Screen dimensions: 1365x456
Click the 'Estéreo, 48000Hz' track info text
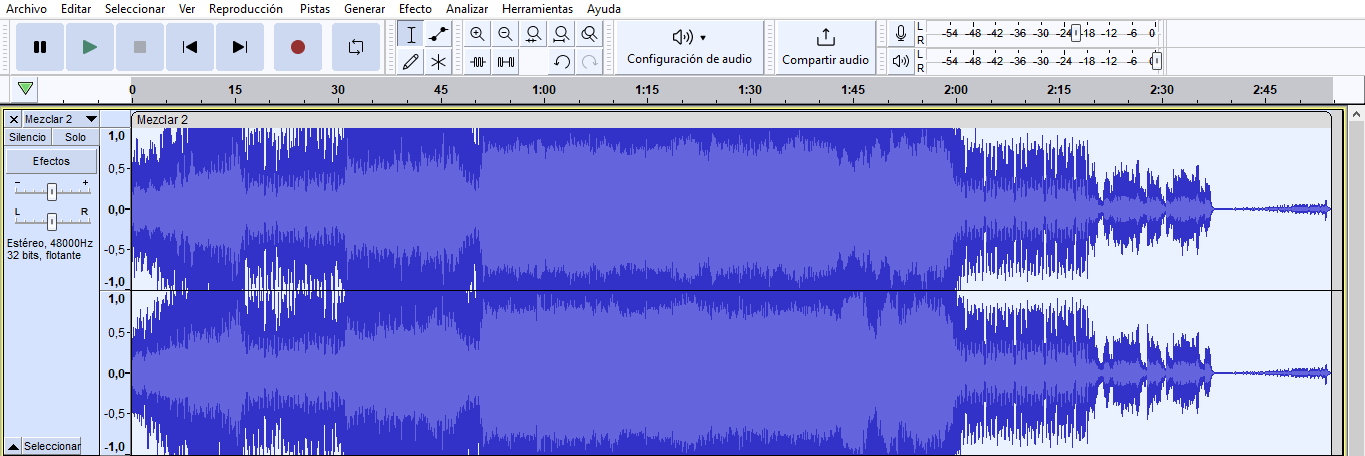(x=49, y=243)
